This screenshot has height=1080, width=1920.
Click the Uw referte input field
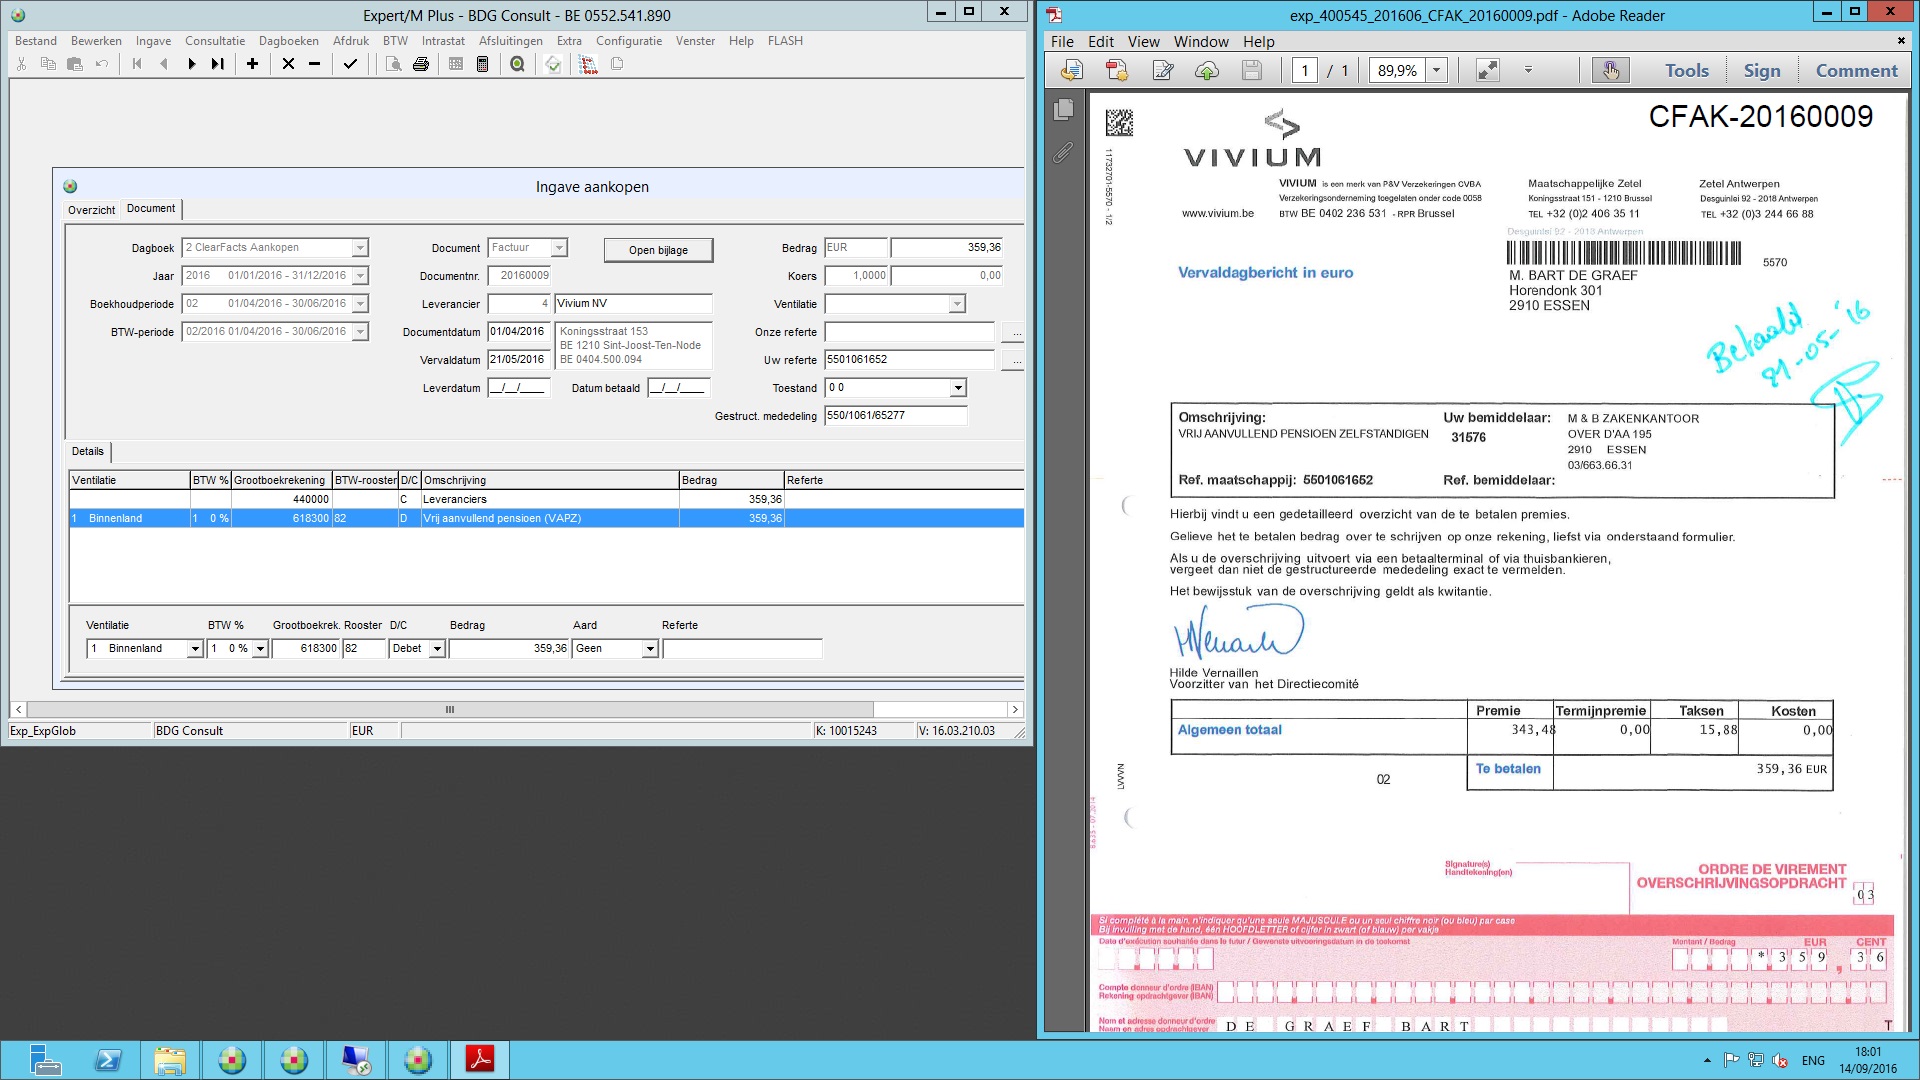click(x=910, y=360)
